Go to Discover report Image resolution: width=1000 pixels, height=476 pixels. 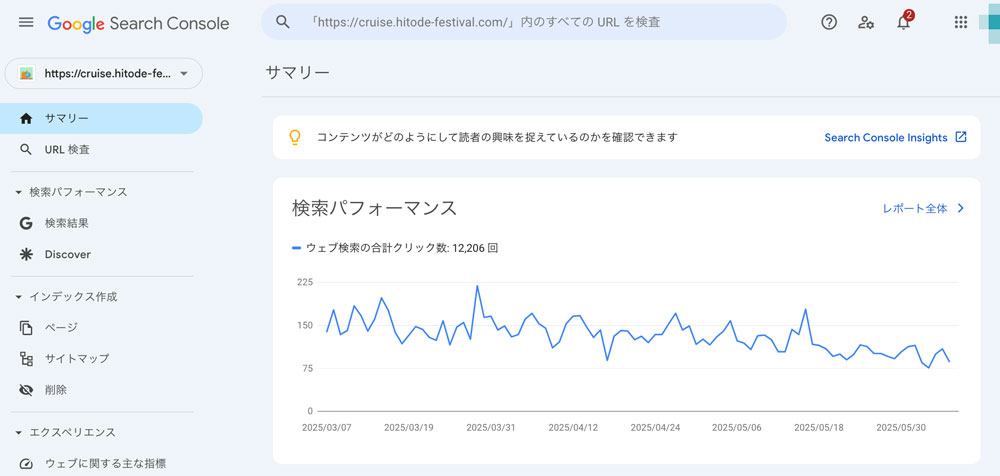67,255
